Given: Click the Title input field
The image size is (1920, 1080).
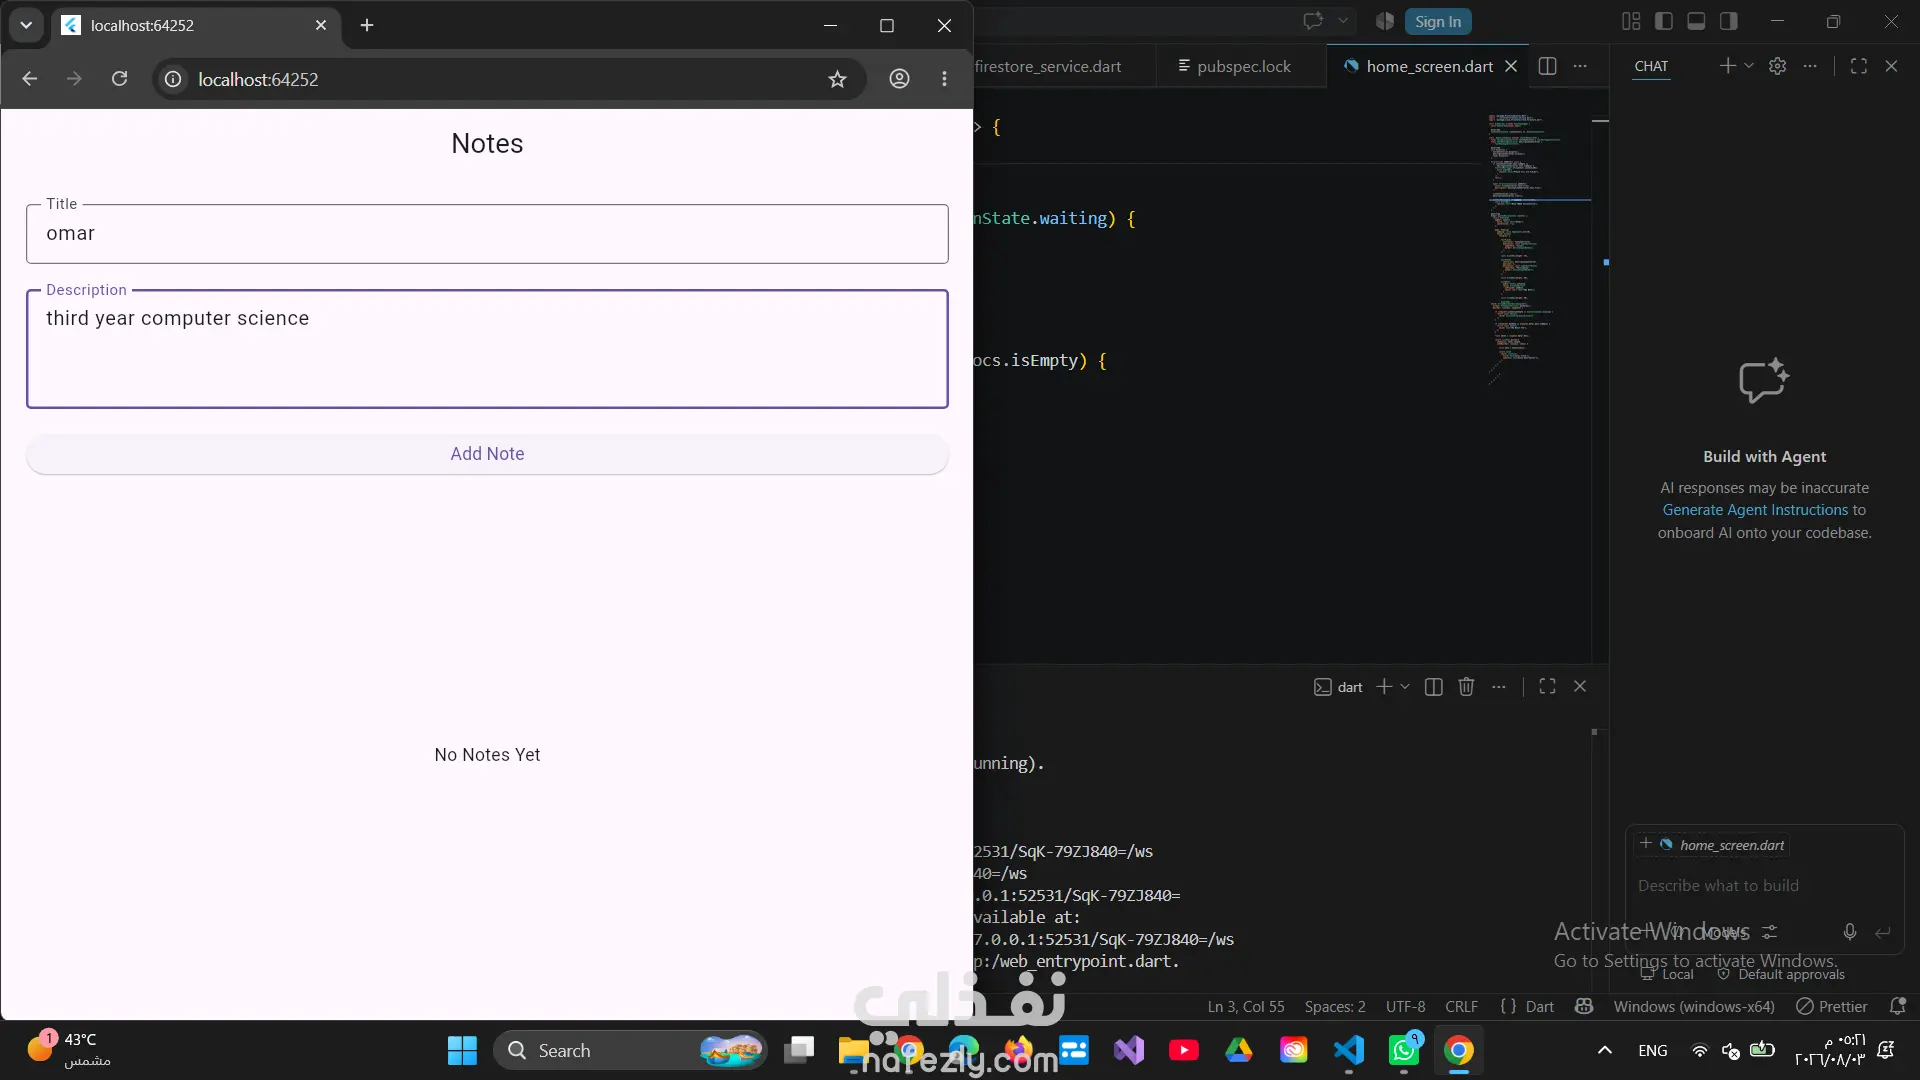Looking at the screenshot, I should tap(487, 234).
